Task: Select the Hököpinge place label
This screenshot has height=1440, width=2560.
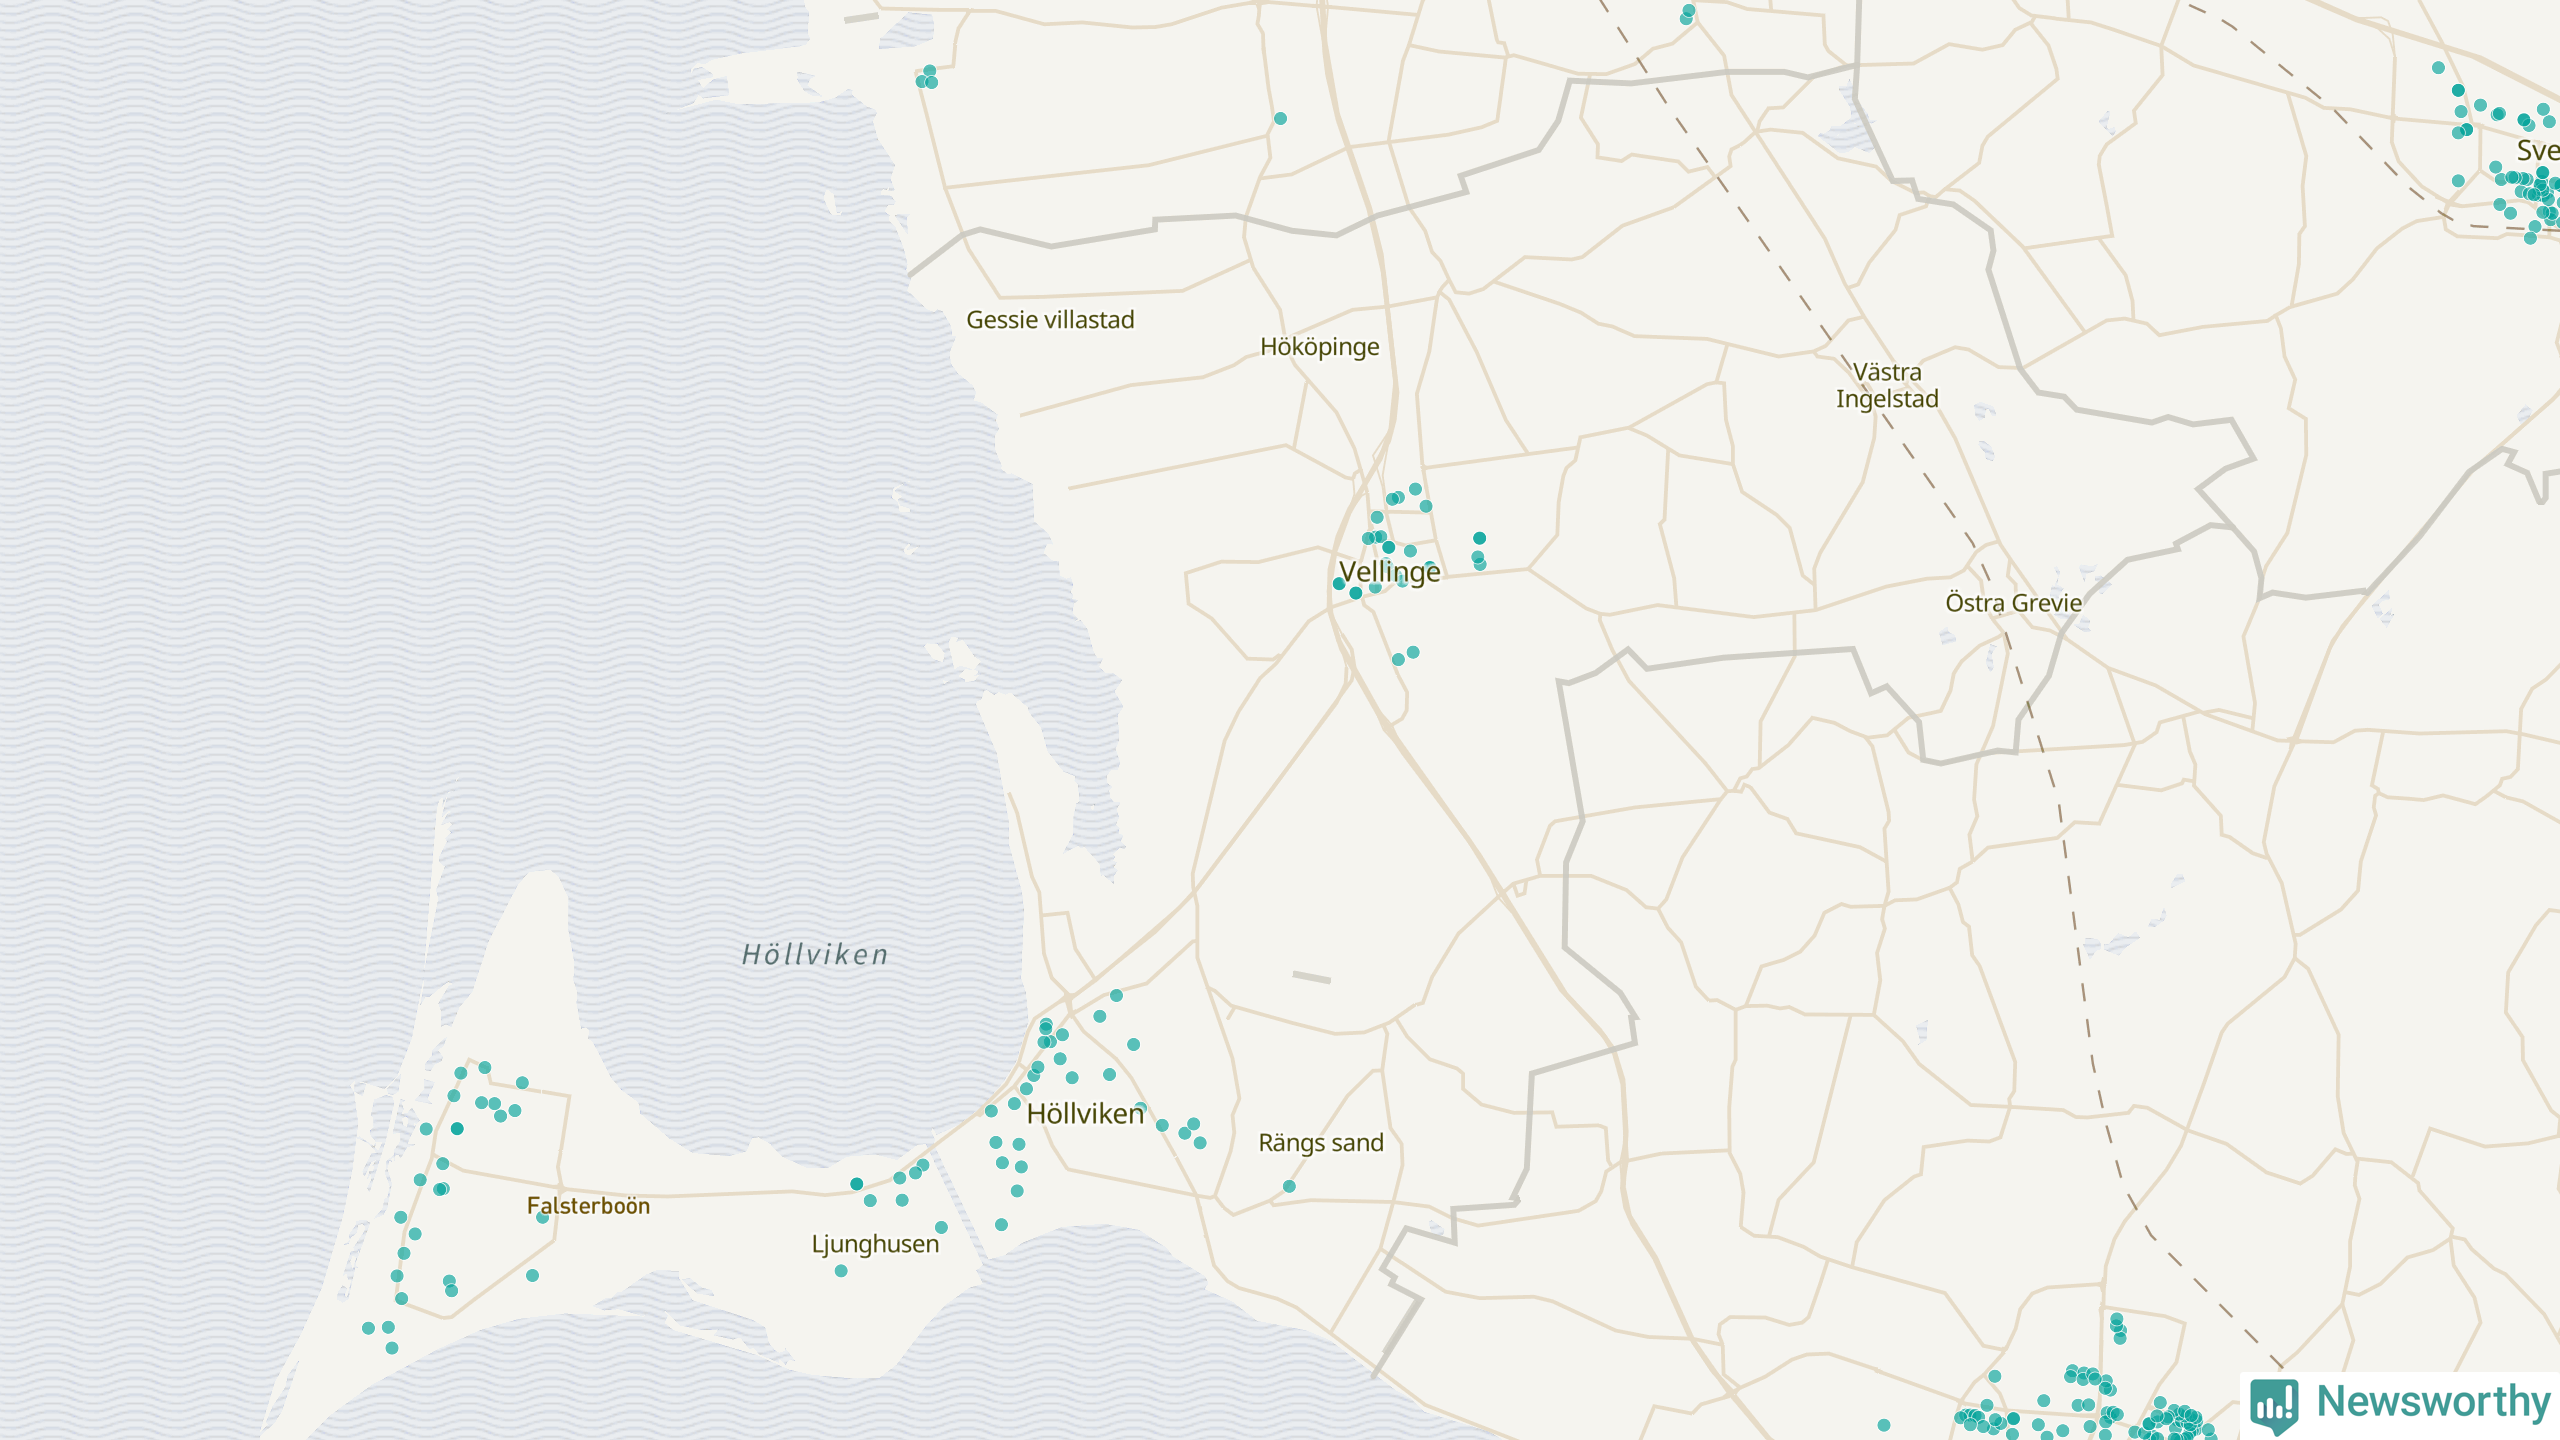Action: 1319,346
